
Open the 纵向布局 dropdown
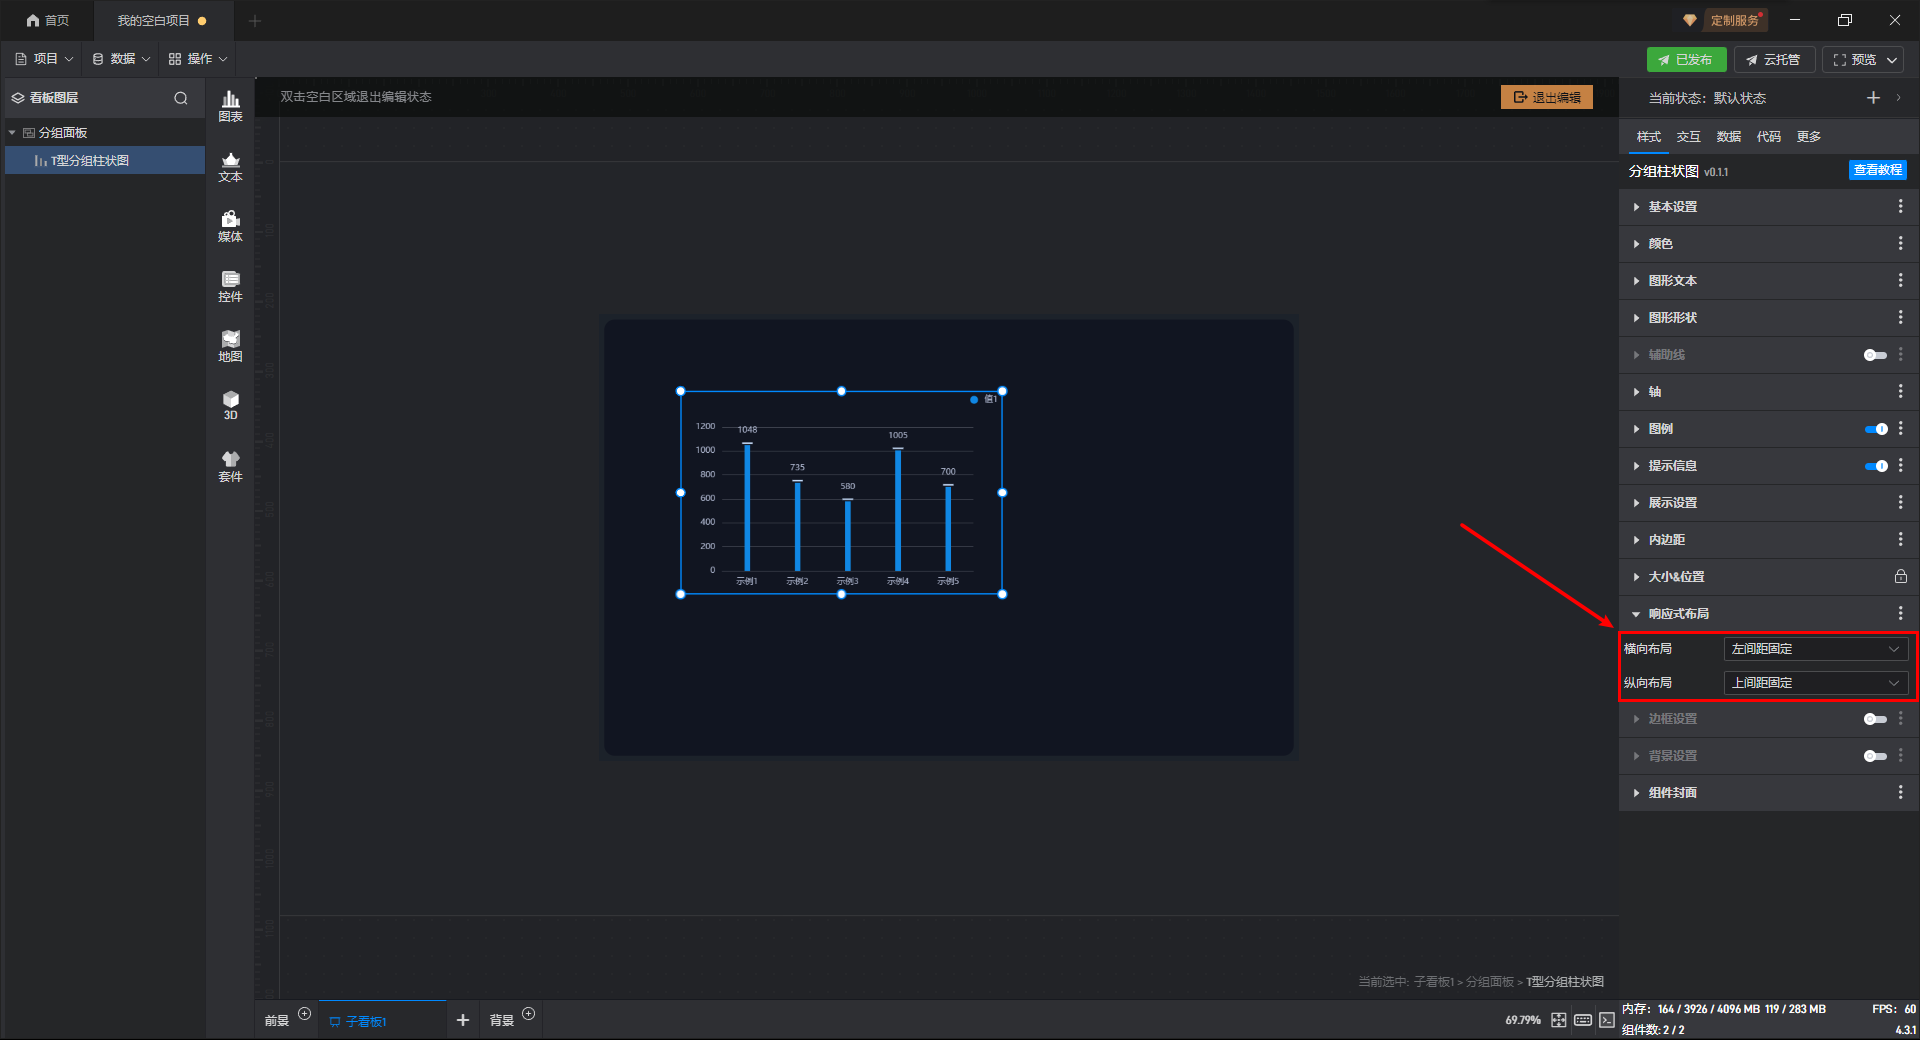click(1815, 683)
